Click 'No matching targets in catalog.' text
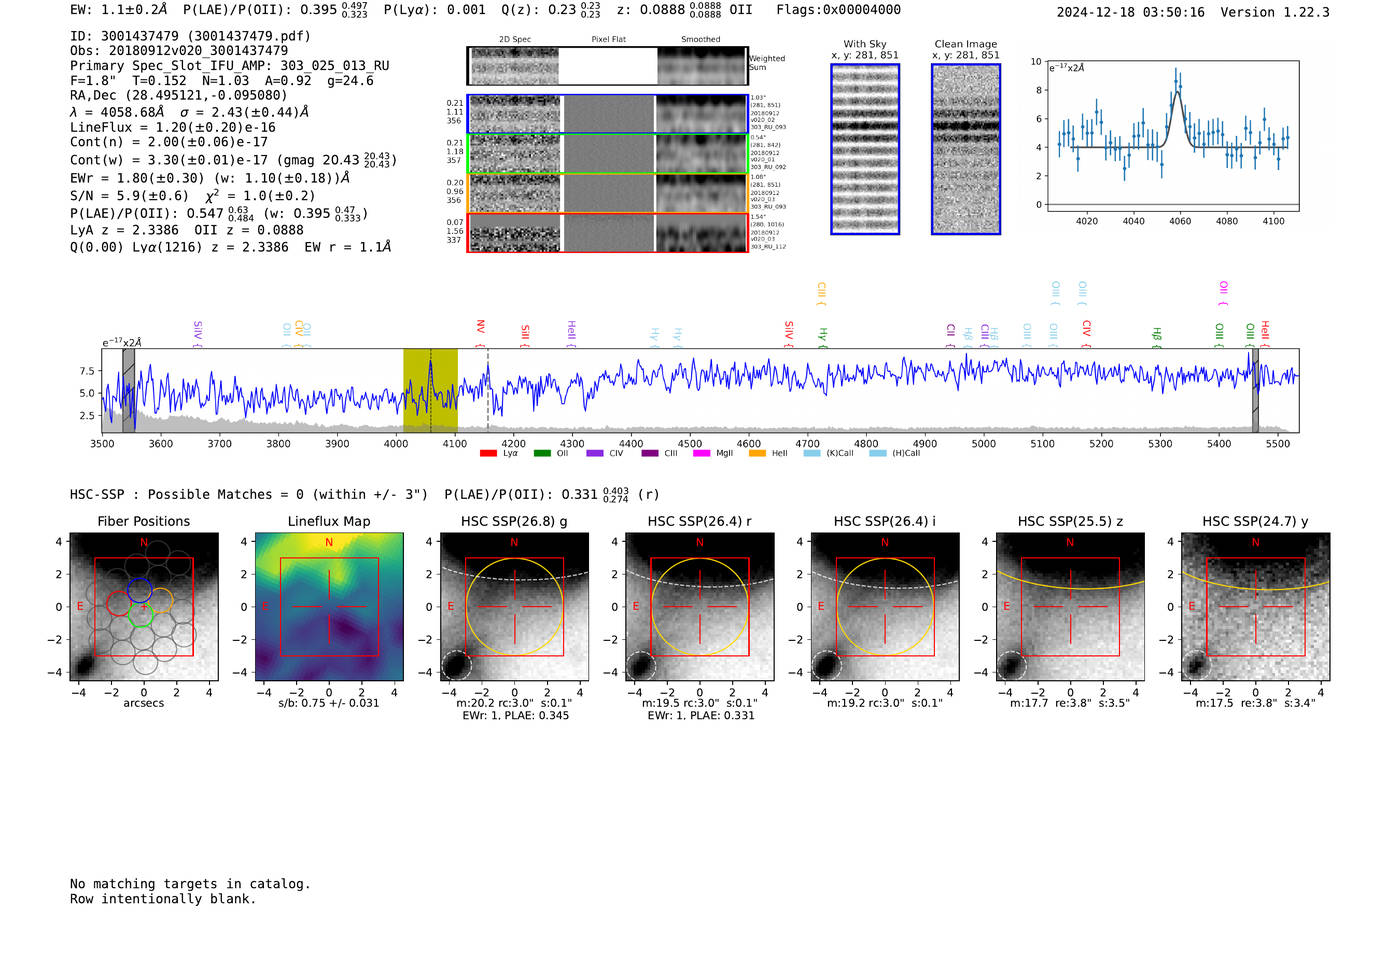 tap(190, 884)
